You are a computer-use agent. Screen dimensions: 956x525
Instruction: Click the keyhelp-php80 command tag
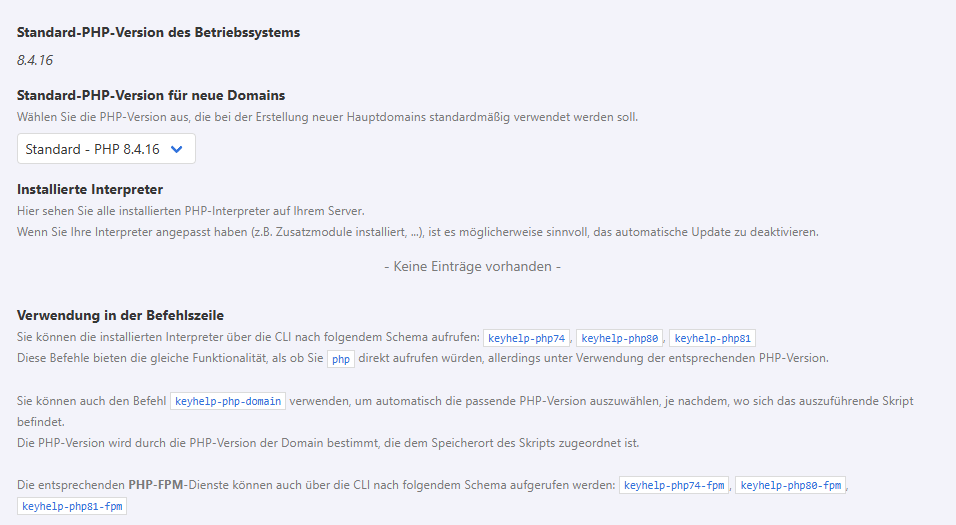(619, 338)
